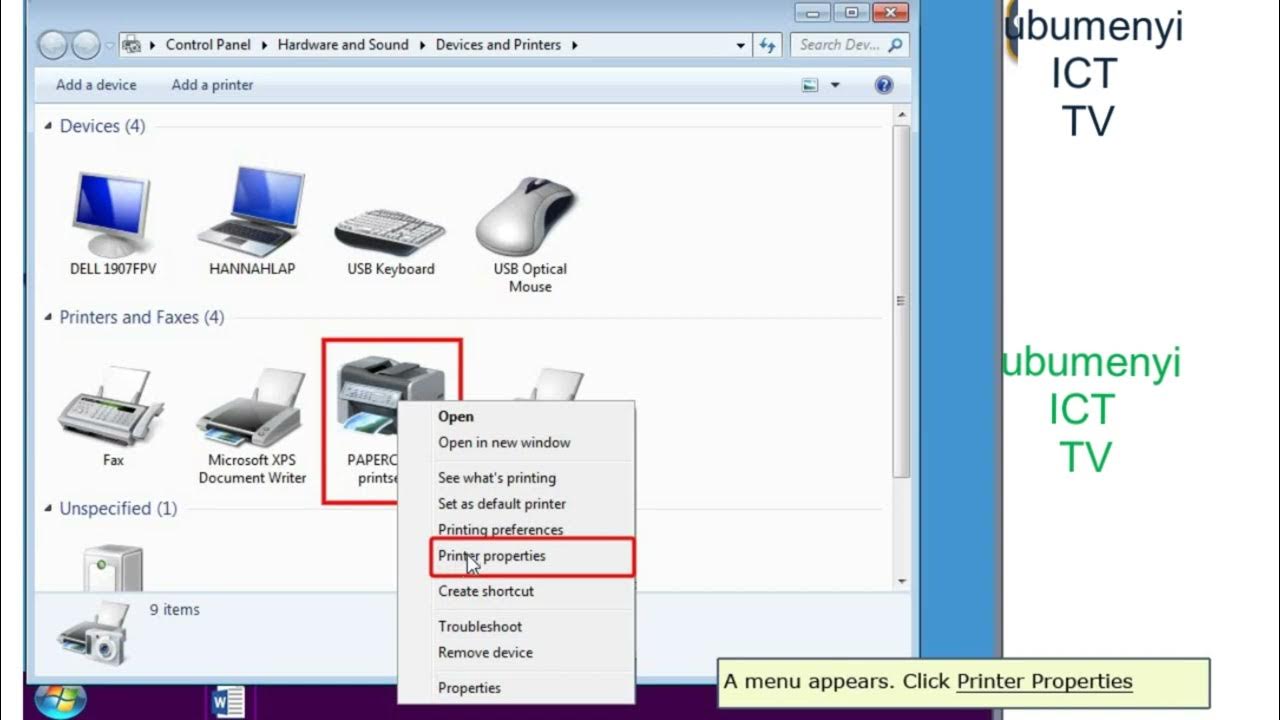Click Devices and Printers breadcrumb
The height and width of the screenshot is (720, 1280).
(499, 45)
